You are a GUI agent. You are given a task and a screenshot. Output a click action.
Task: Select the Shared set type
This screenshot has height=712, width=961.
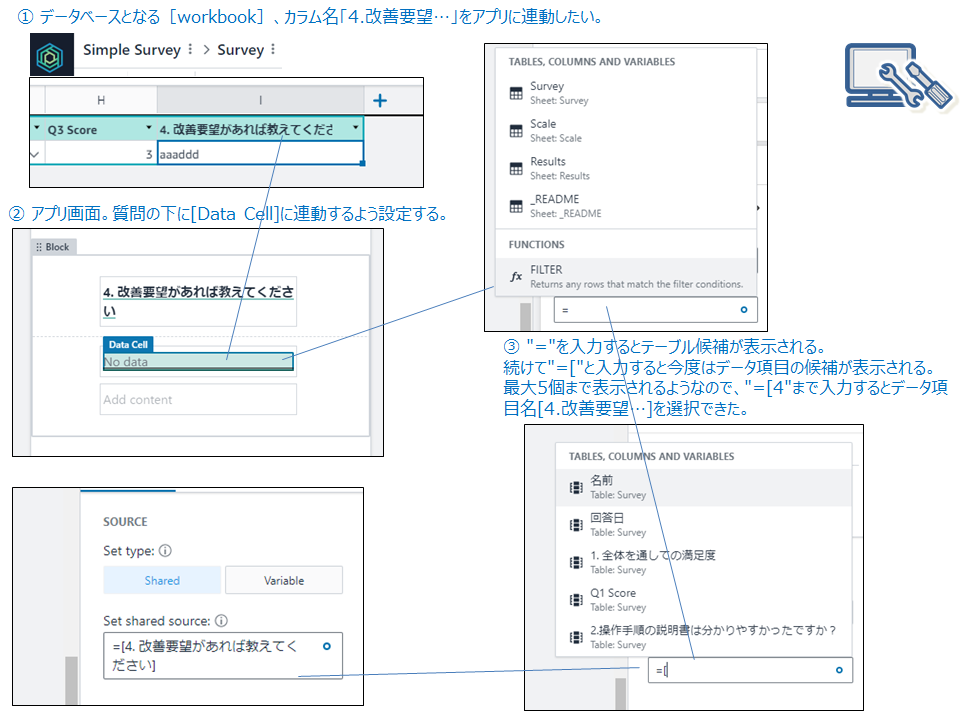[x=162, y=580]
